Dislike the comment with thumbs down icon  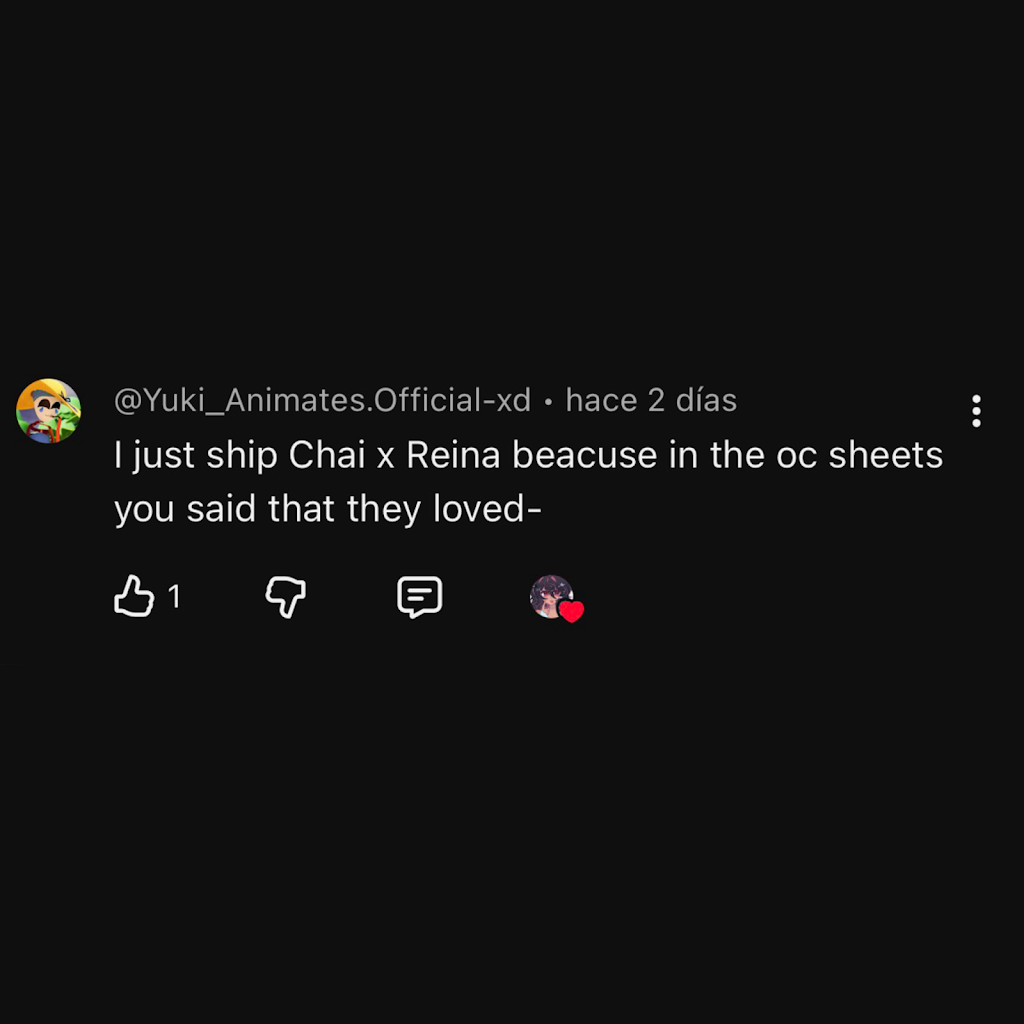[285, 597]
